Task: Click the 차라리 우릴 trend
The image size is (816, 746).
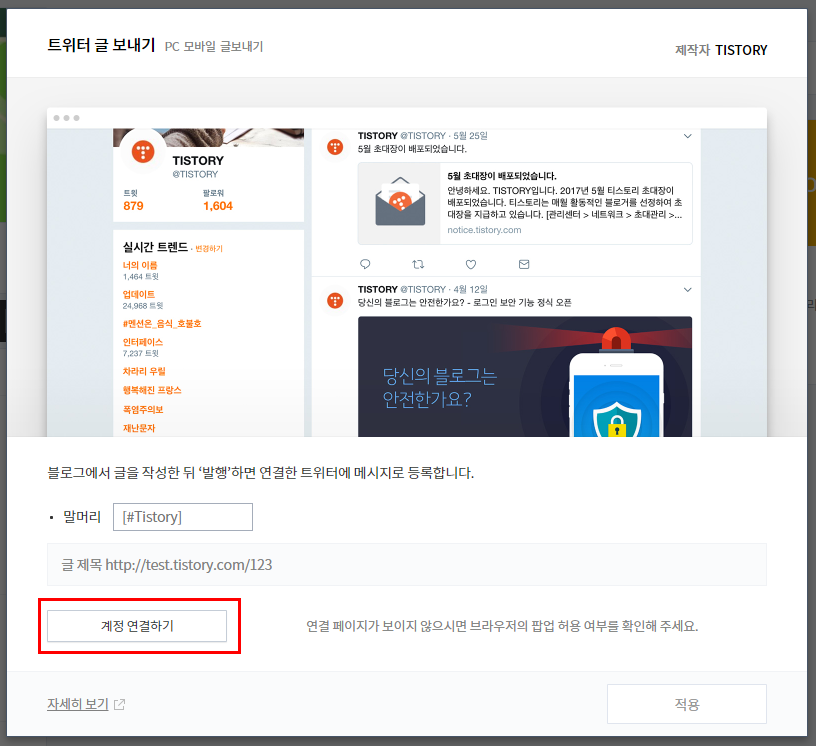Action: (144, 371)
